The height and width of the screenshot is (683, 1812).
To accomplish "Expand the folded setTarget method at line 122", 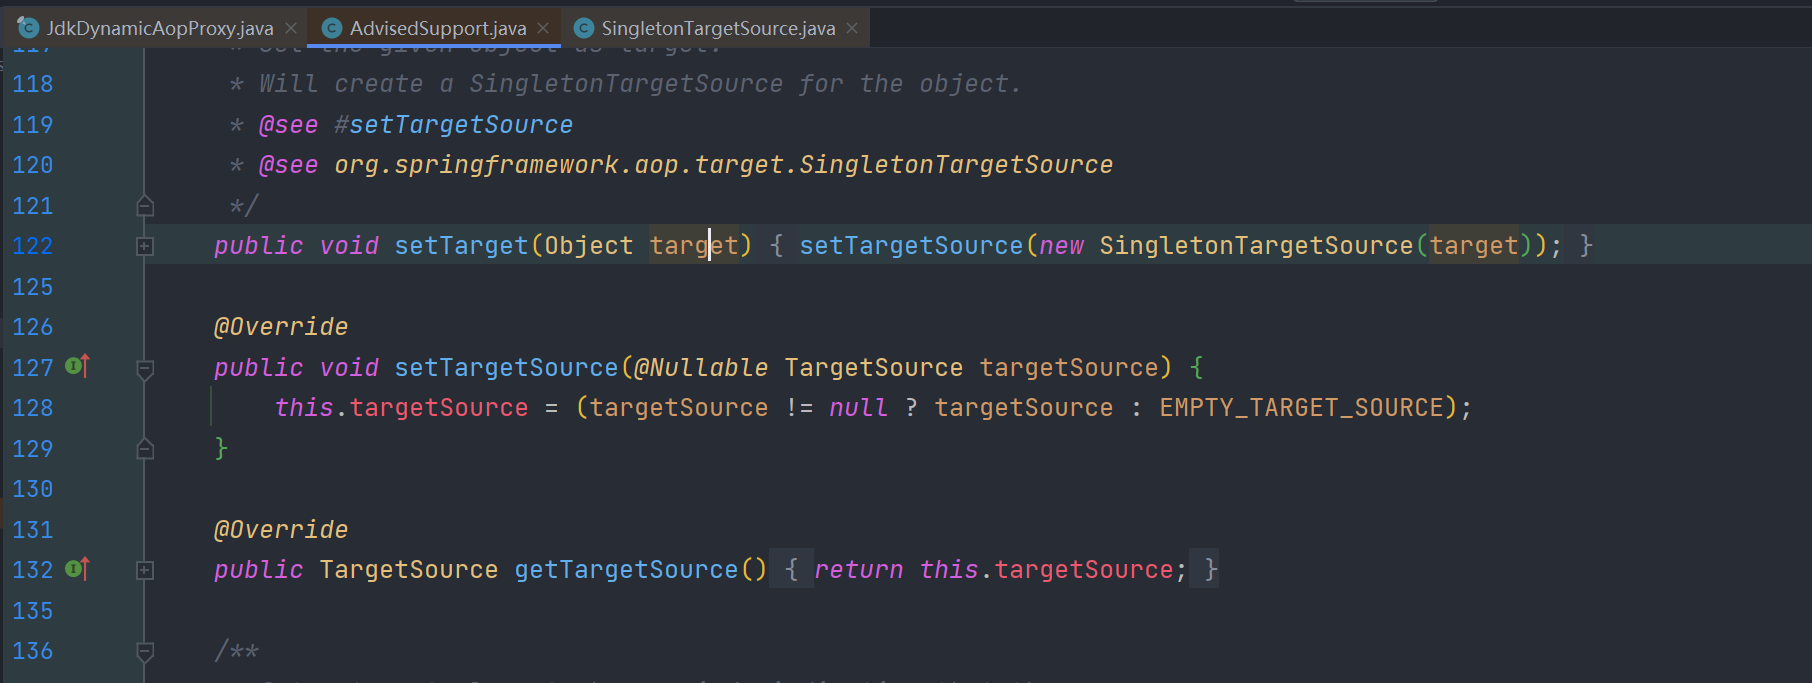I will pos(145,246).
